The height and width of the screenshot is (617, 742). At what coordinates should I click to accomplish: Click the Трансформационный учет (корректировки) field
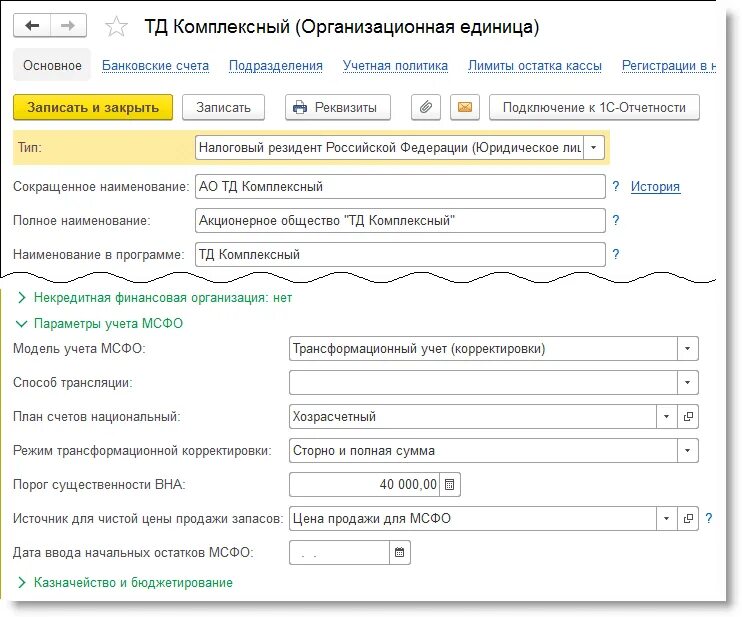(x=483, y=349)
